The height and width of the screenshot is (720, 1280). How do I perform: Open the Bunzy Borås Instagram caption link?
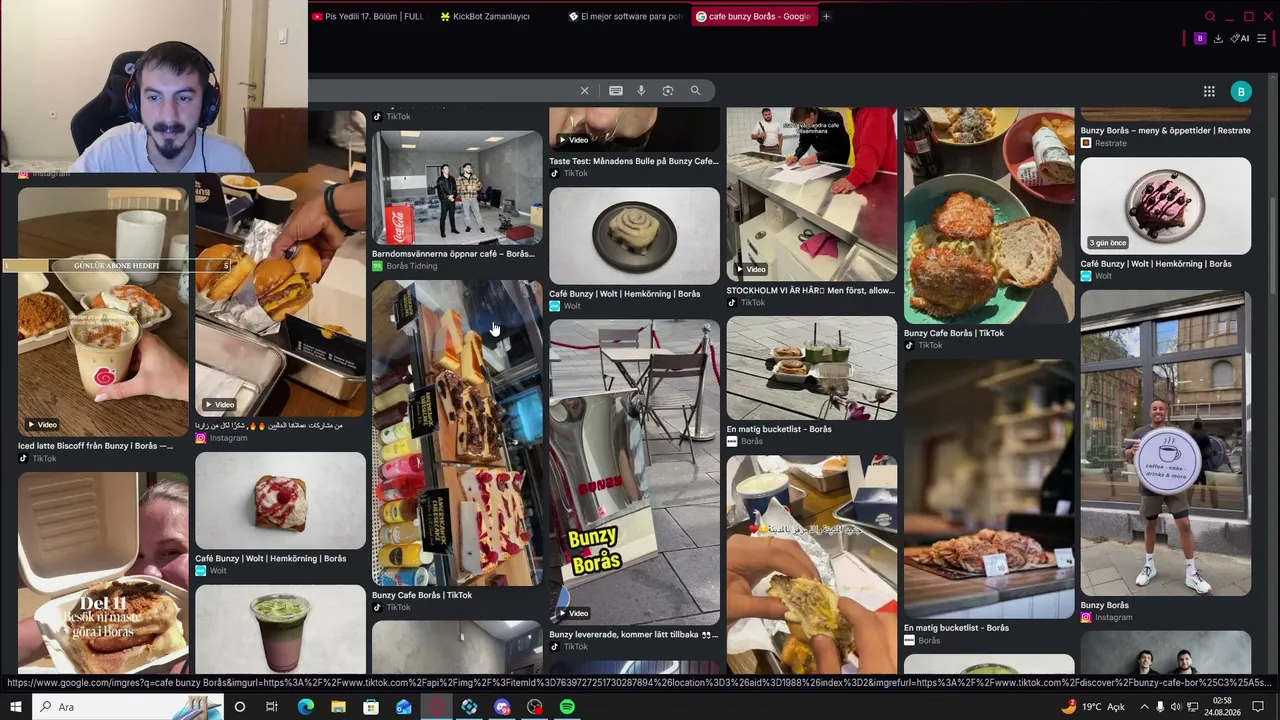[x=1104, y=605]
